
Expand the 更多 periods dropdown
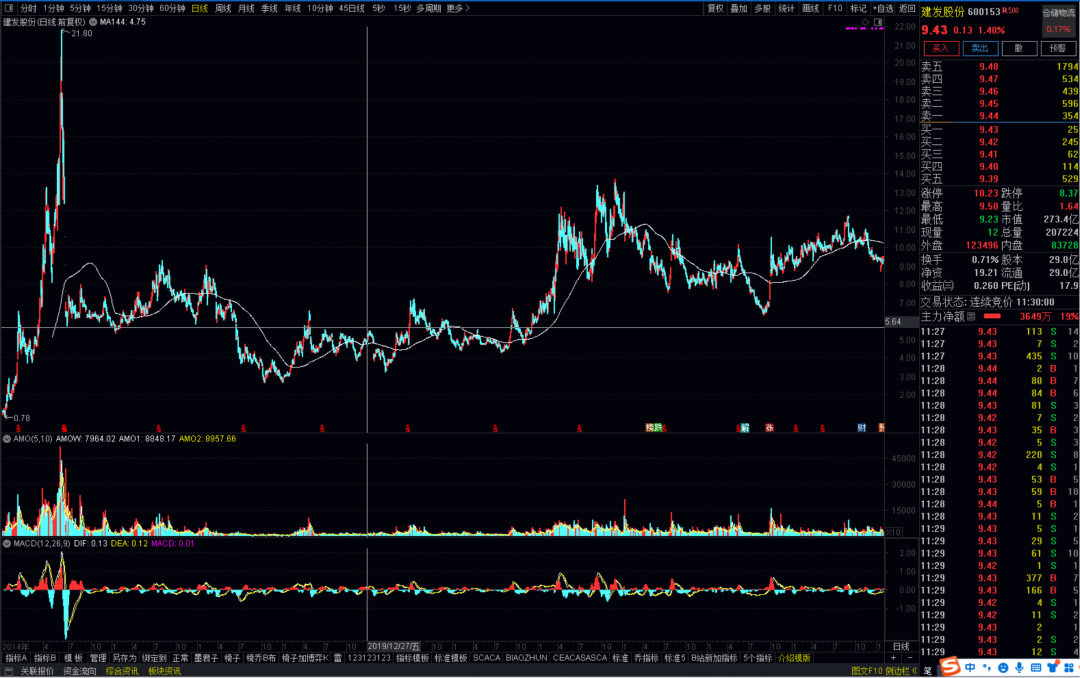coord(457,8)
